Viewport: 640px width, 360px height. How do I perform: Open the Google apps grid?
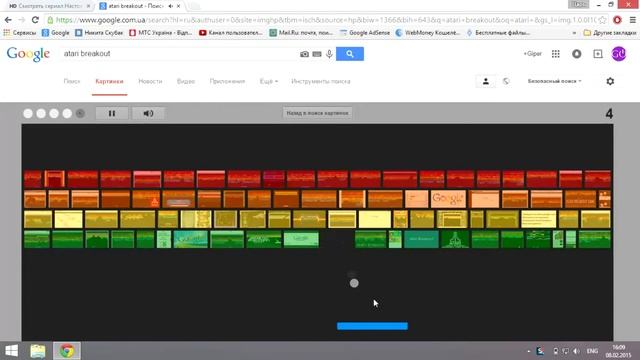click(556, 54)
